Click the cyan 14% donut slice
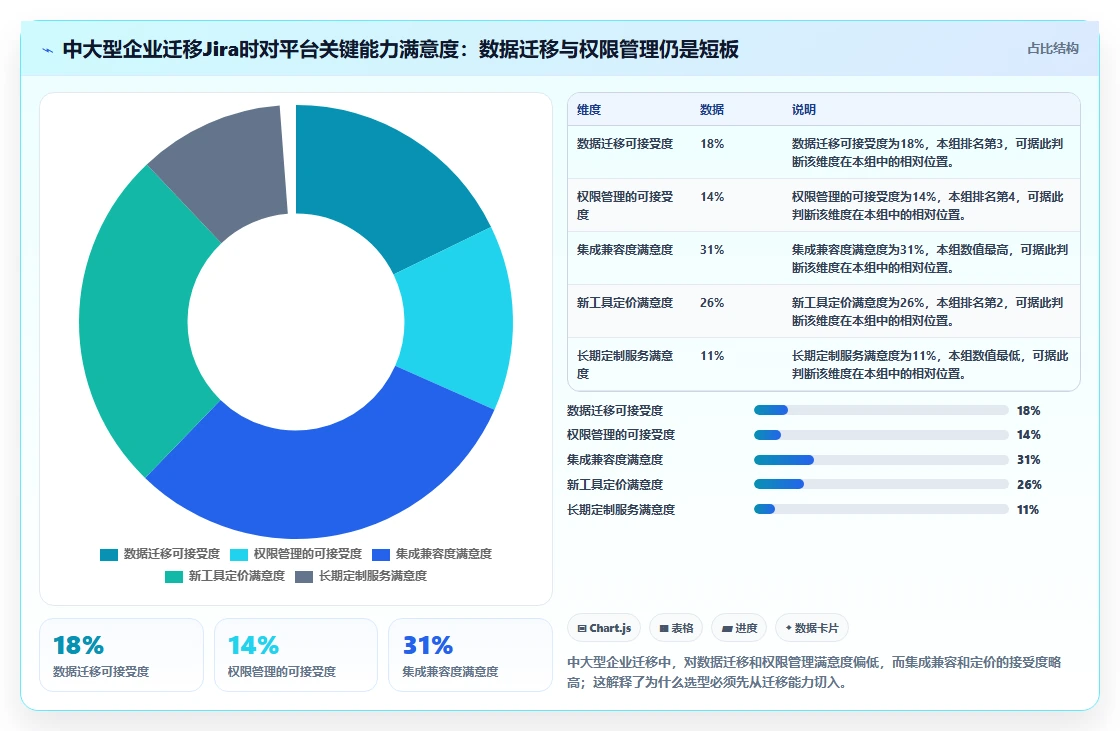 [457, 318]
